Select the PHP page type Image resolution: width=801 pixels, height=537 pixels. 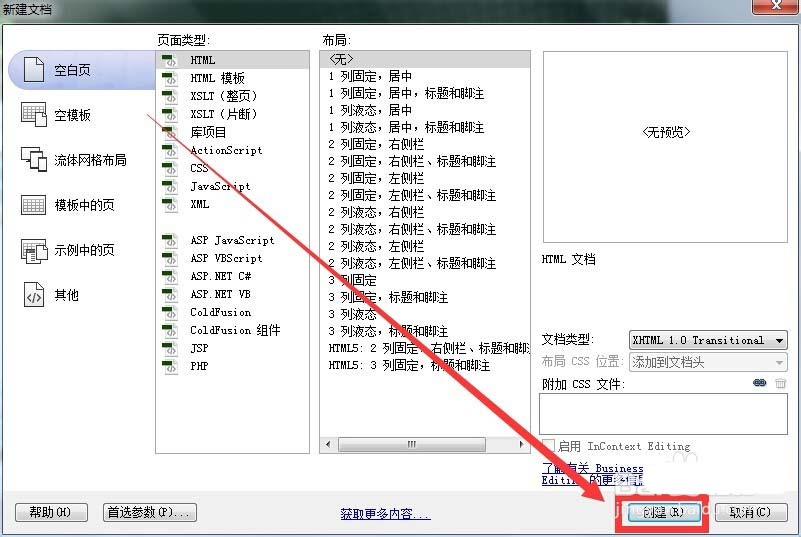pyautogui.click(x=199, y=366)
